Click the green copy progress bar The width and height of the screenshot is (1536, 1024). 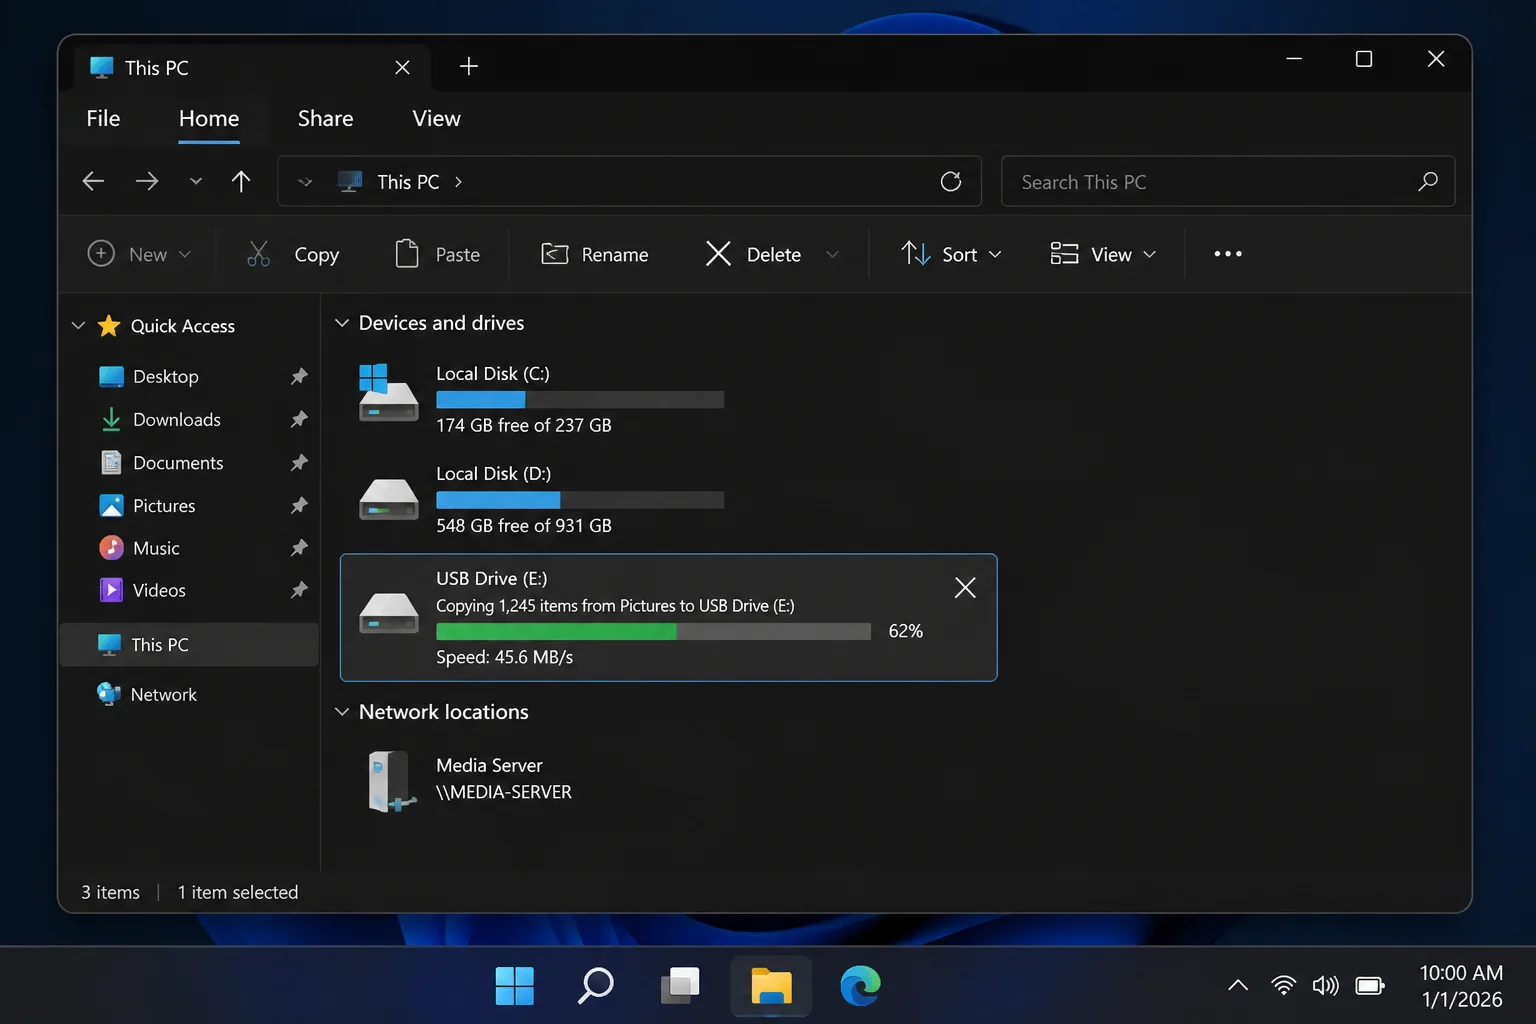(654, 631)
